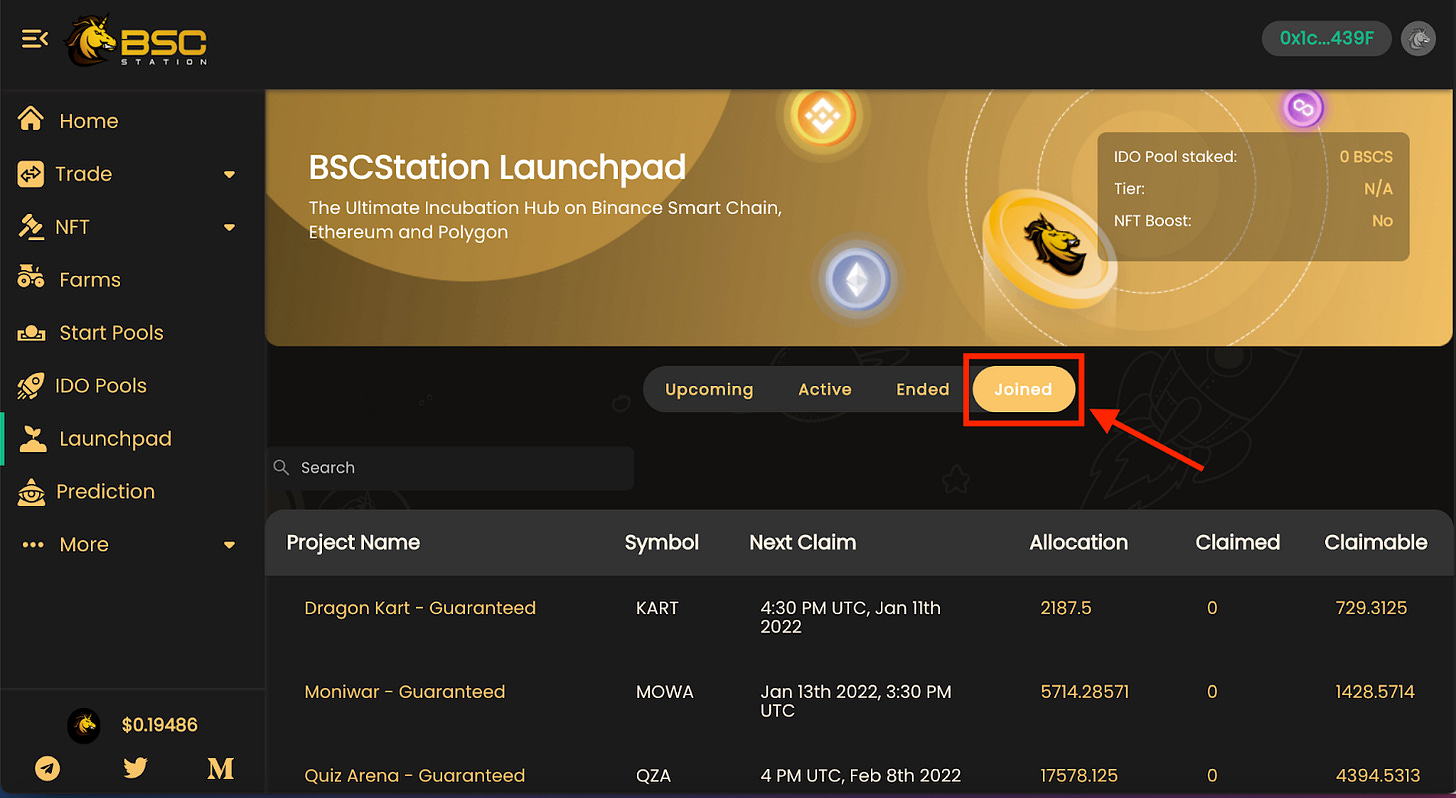Click allocation value 5714.28571

click(1084, 692)
